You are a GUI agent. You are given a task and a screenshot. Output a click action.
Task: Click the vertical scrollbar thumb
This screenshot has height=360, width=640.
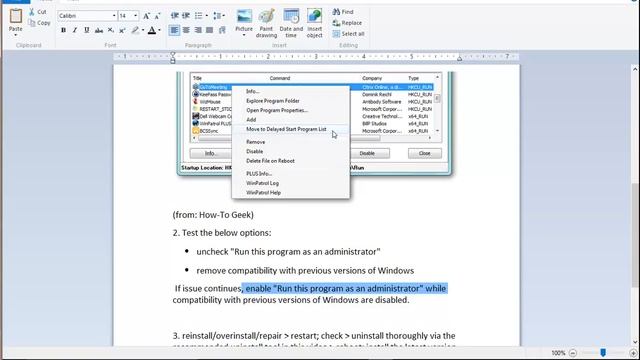[x=635, y=235]
